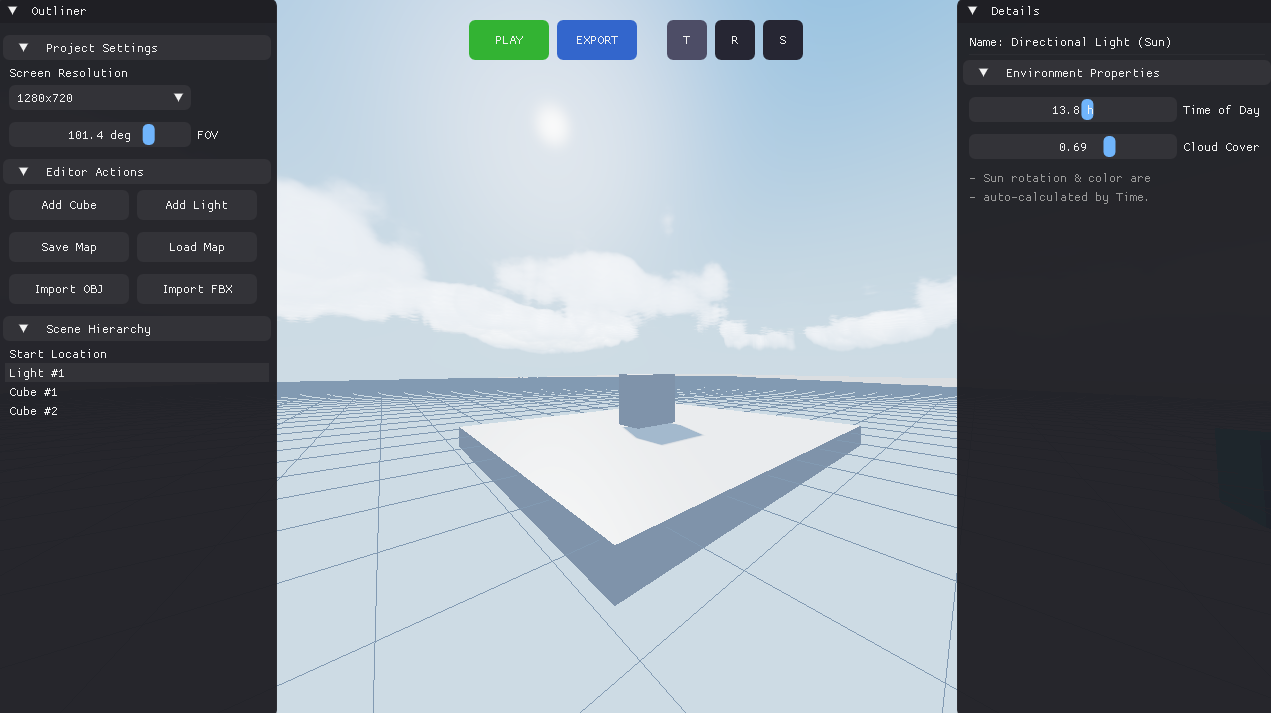Select Light #1 in the Scene Hierarchy
Image resolution: width=1271 pixels, height=713 pixels.
tap(36, 372)
